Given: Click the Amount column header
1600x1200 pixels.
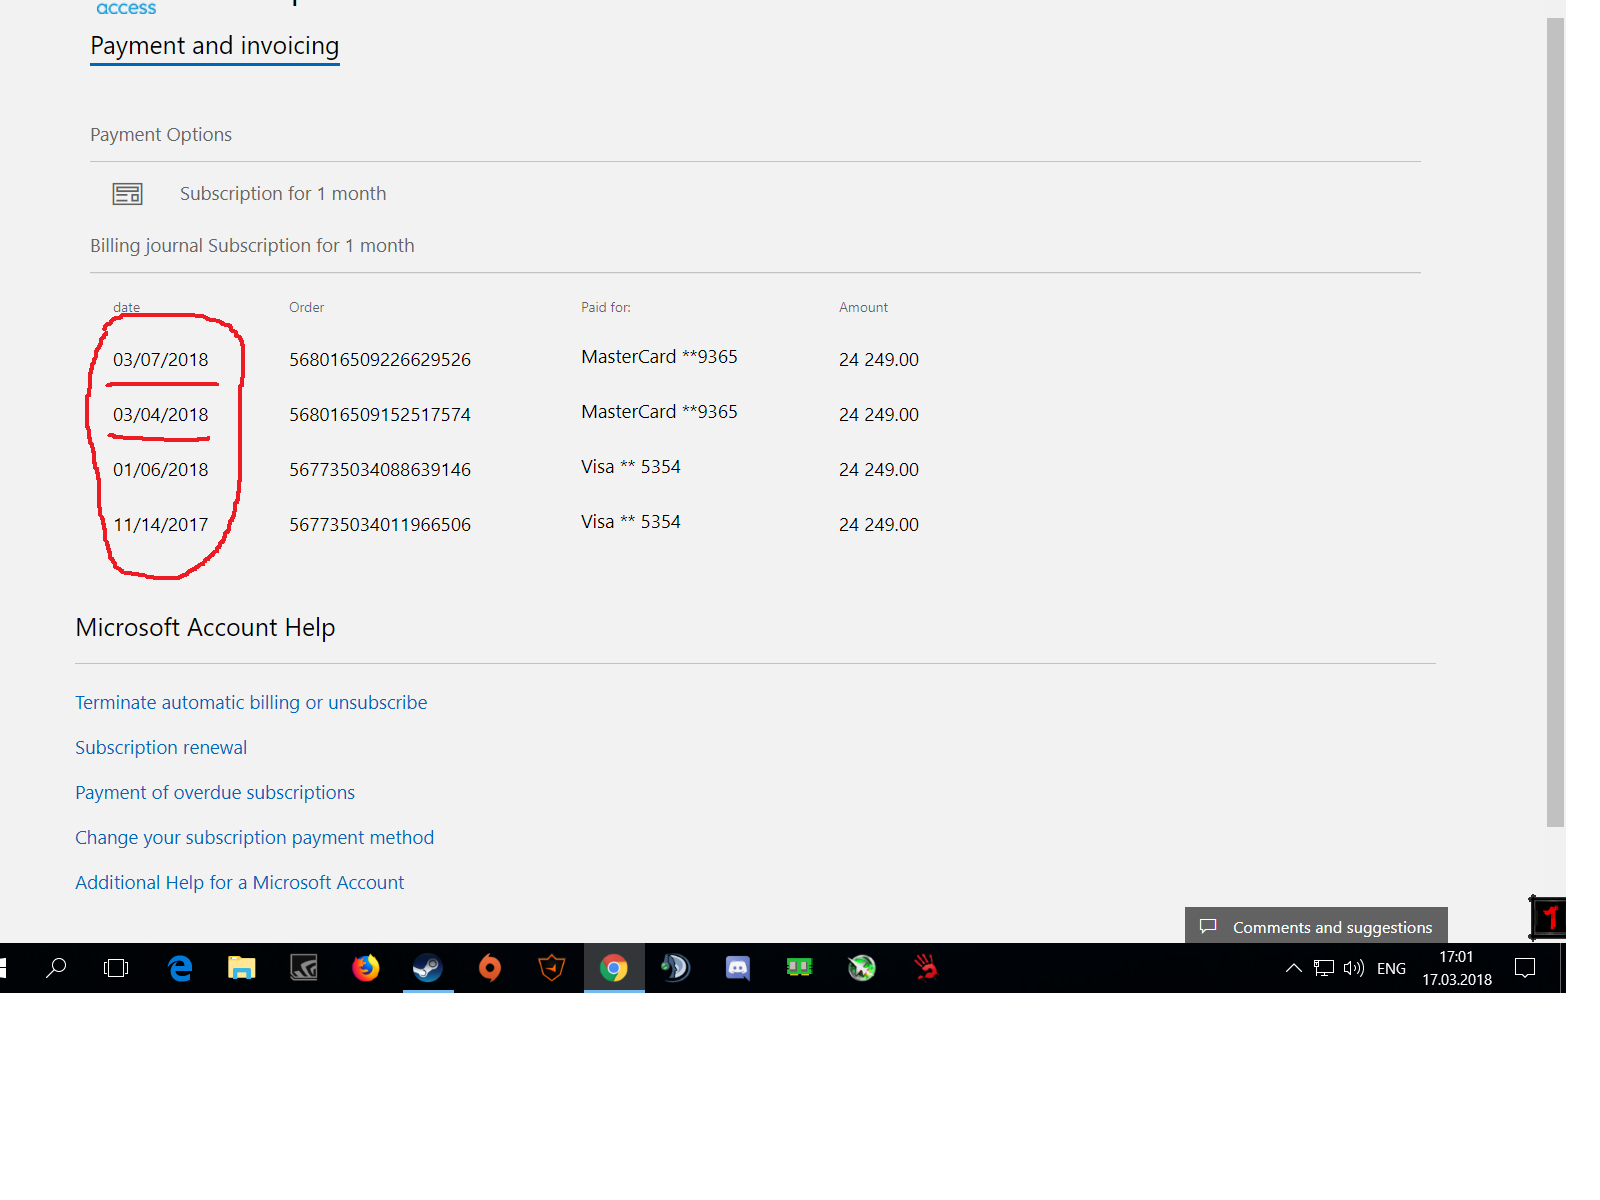Looking at the screenshot, I should (x=863, y=308).
